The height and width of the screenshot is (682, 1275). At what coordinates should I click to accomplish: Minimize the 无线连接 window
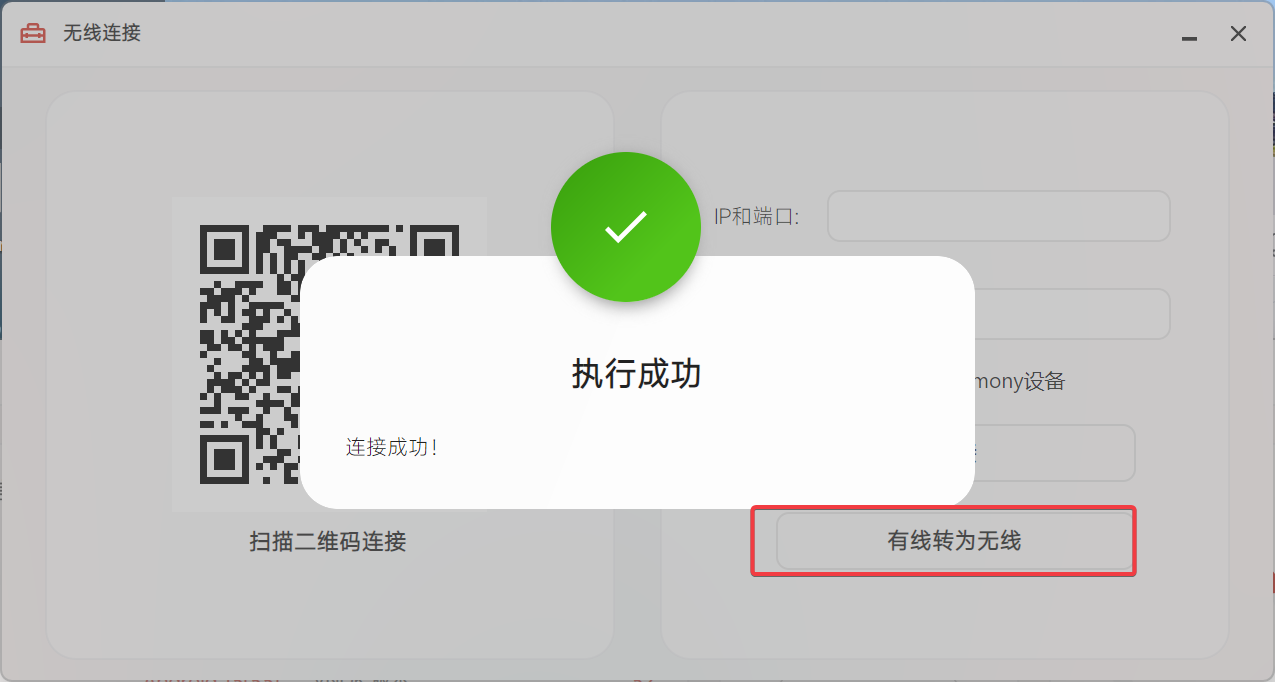point(1189,34)
